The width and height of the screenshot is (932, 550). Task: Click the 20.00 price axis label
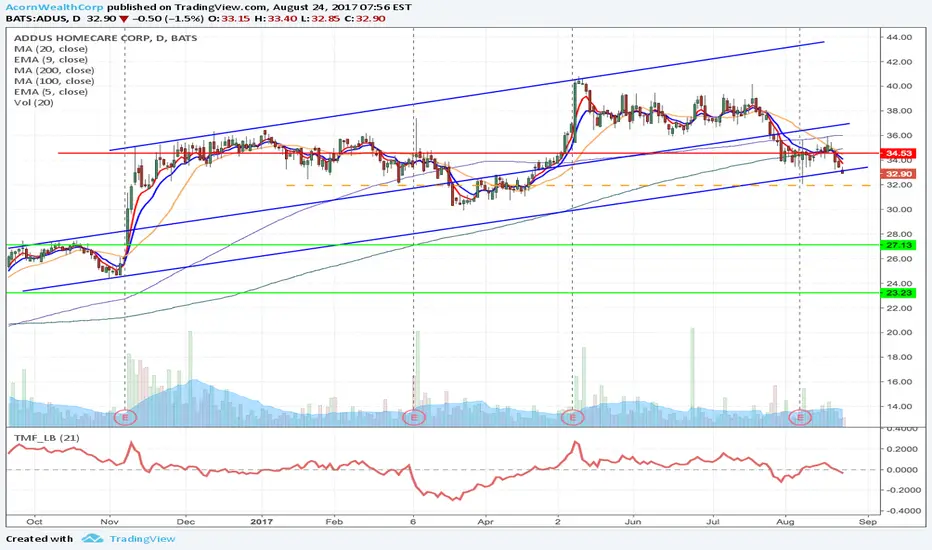(899, 332)
